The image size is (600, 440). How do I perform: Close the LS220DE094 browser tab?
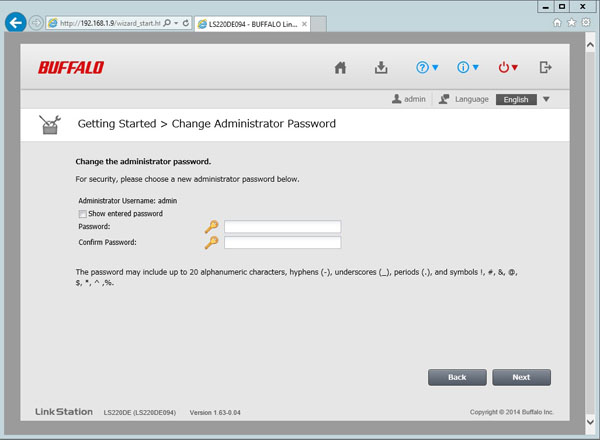[305, 24]
